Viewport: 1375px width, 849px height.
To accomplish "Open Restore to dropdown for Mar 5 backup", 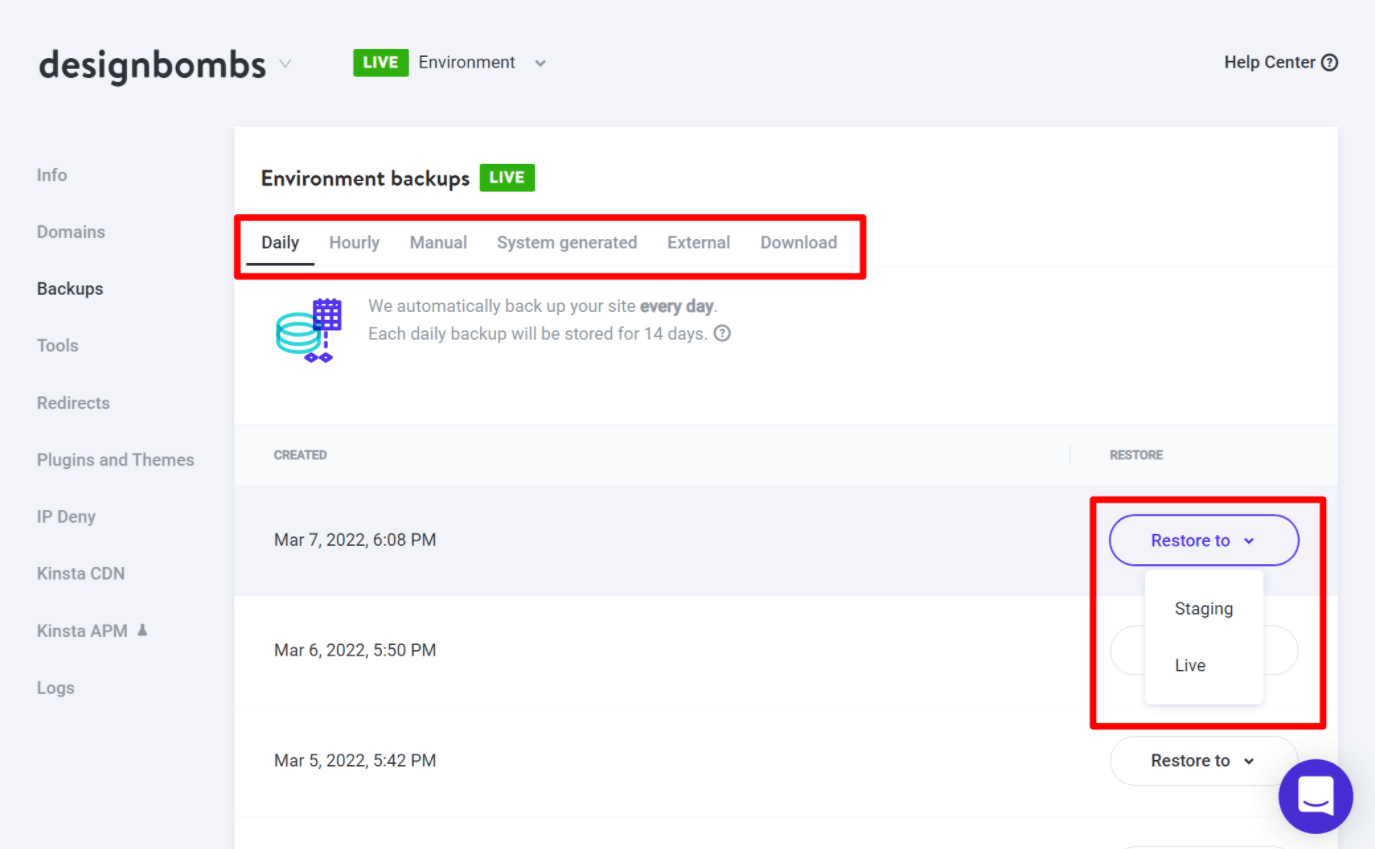I will (1203, 761).
